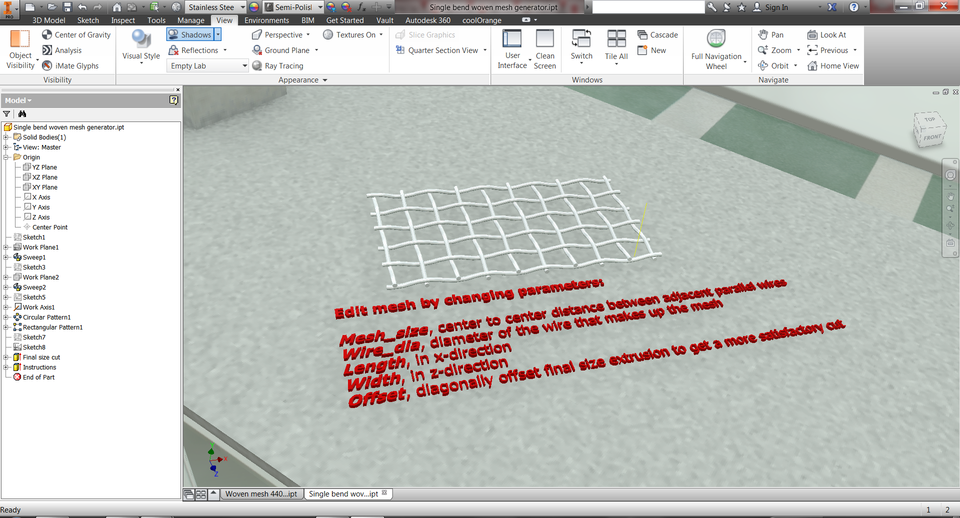This screenshot has height=518, width=960.
Task: Click the Undo arrow
Action: 82,7
